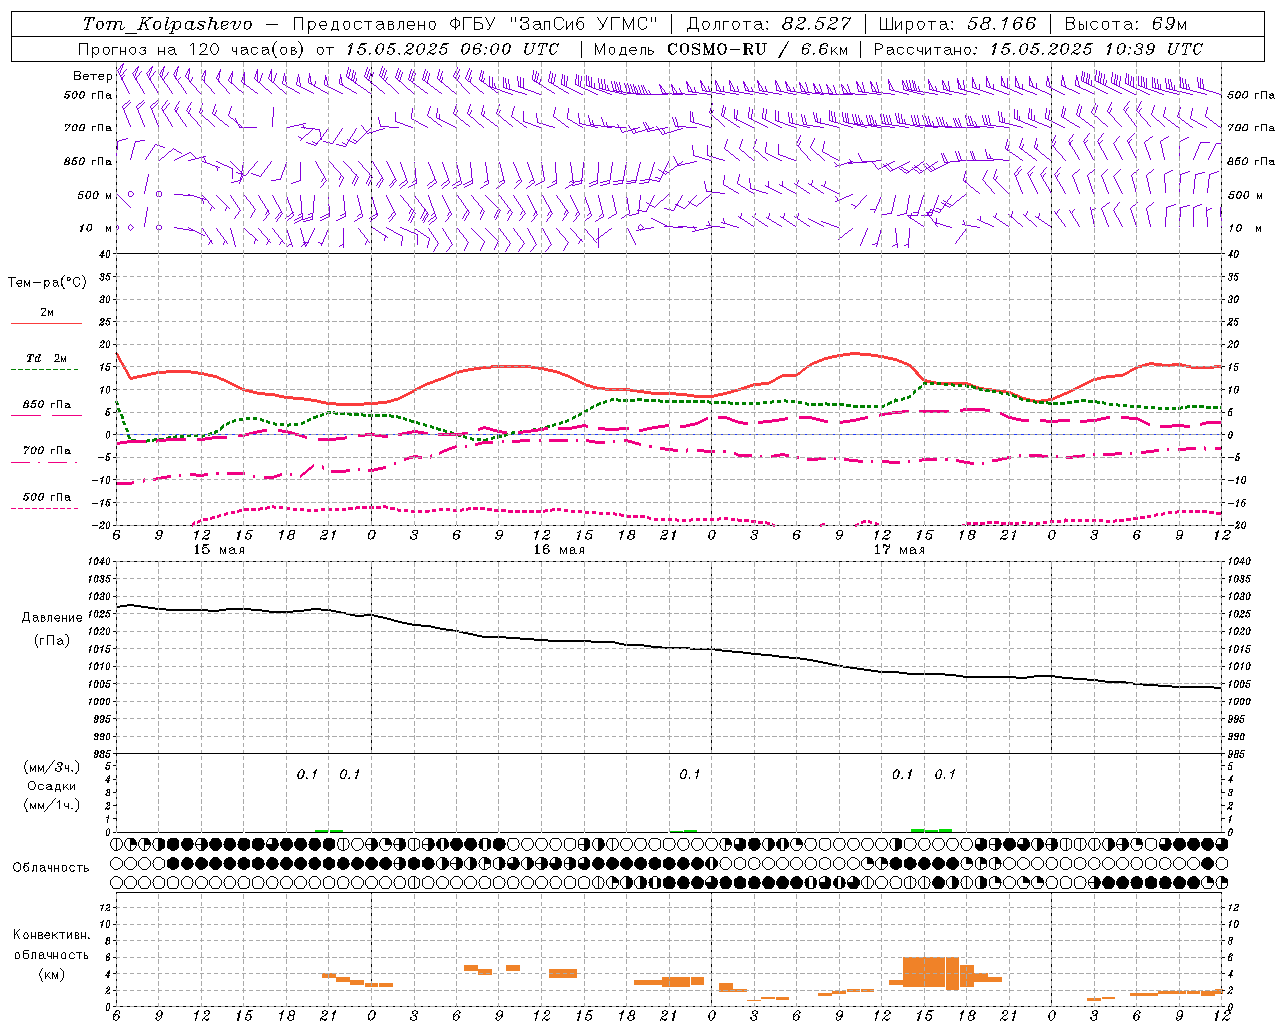Click the red line sample under '2м' legend
1280x1024 pixels.
(46, 323)
